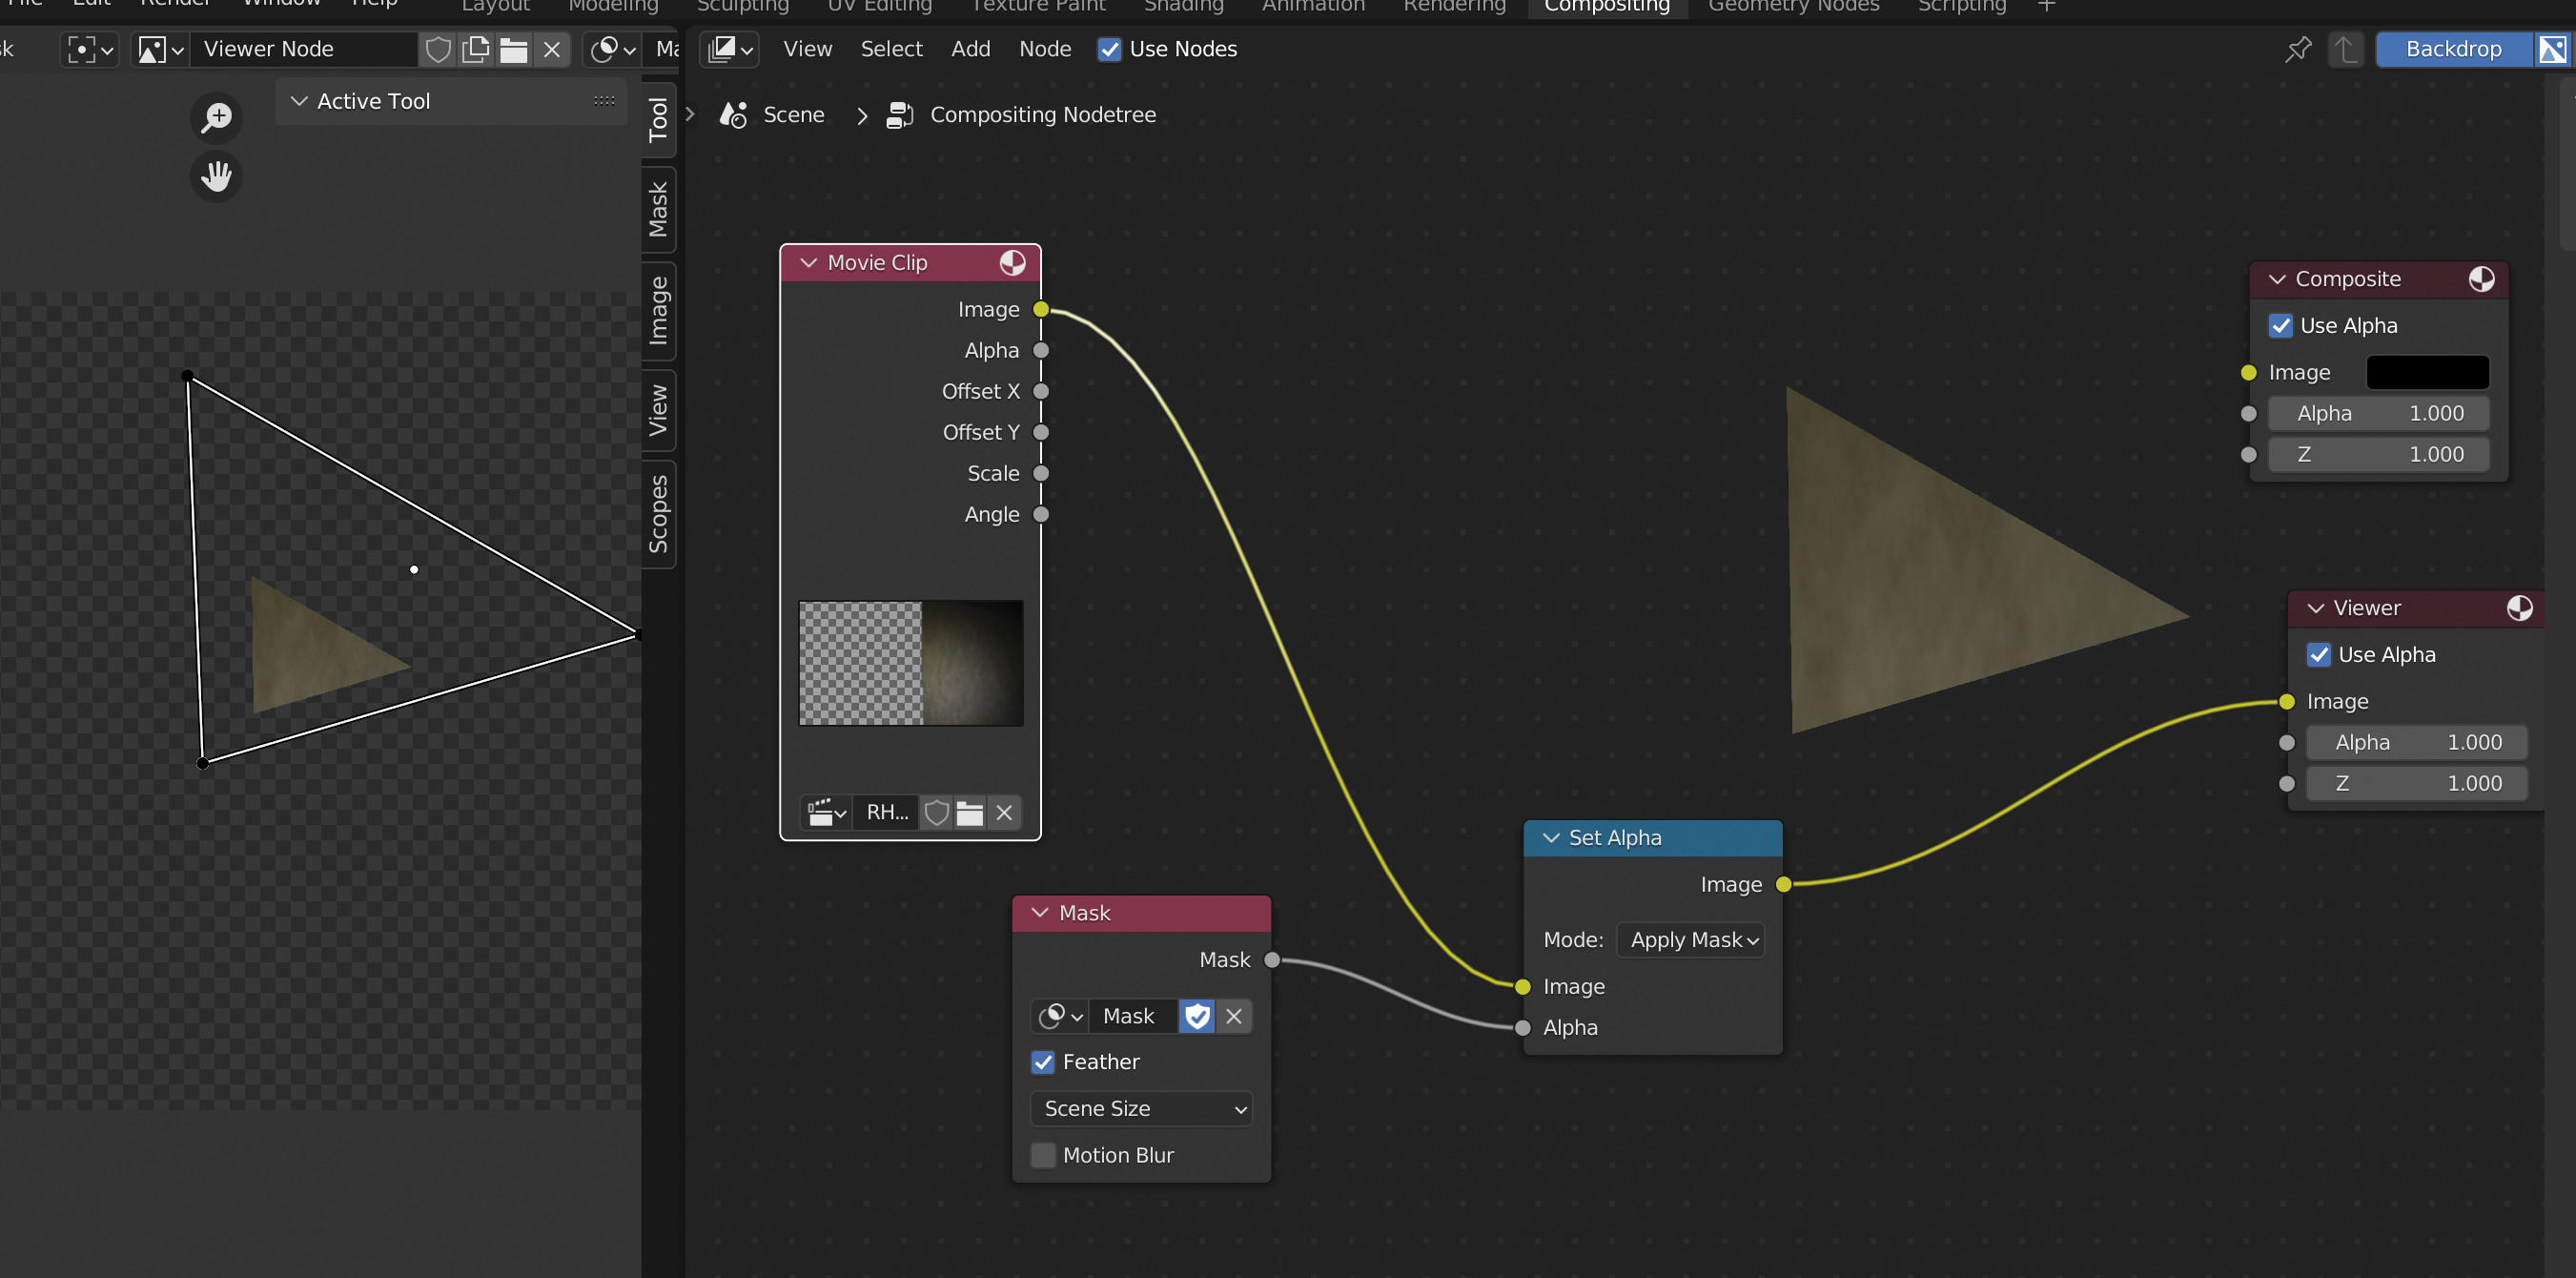This screenshot has height=1278, width=2576.
Task: Collapse the Composite node
Action: pos(2277,279)
